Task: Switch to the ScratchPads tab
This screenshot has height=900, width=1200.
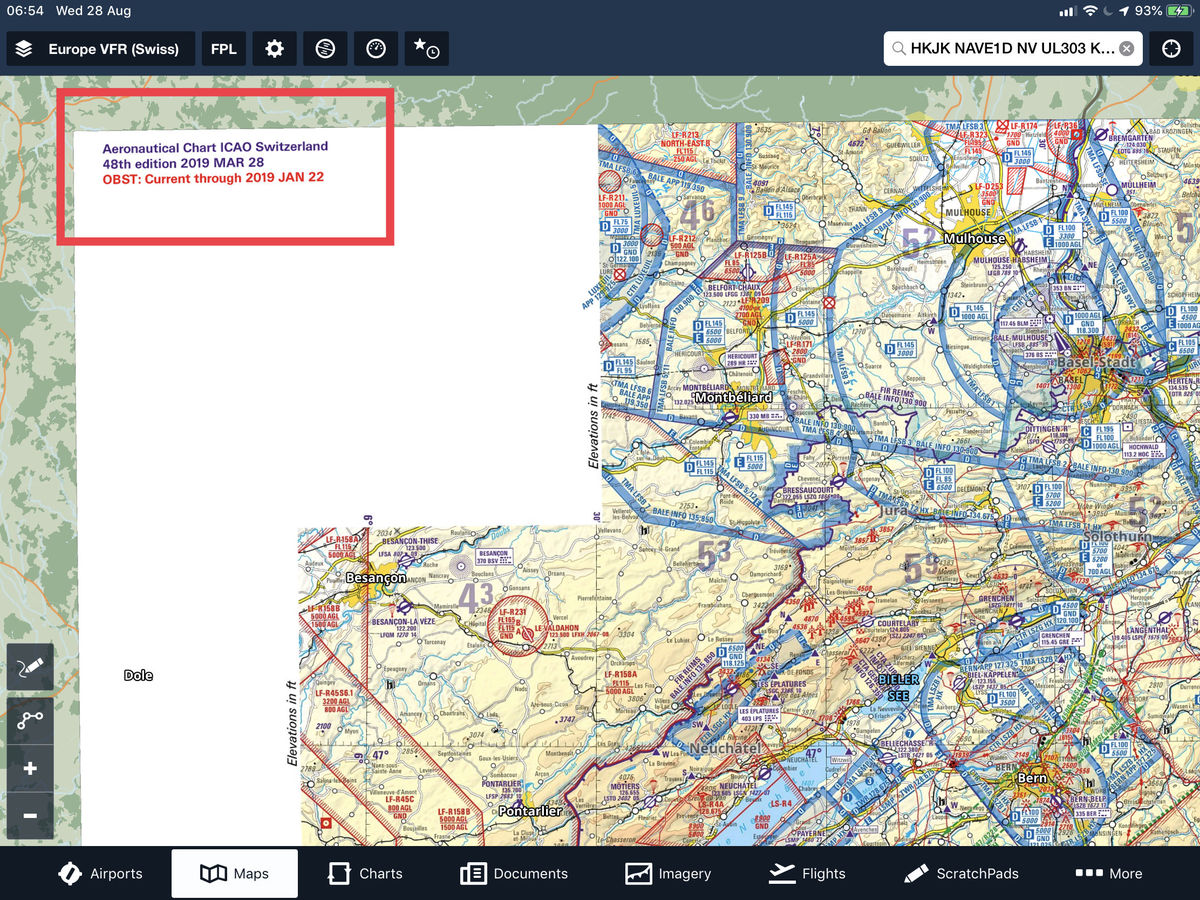Action: pyautogui.click(x=960, y=873)
